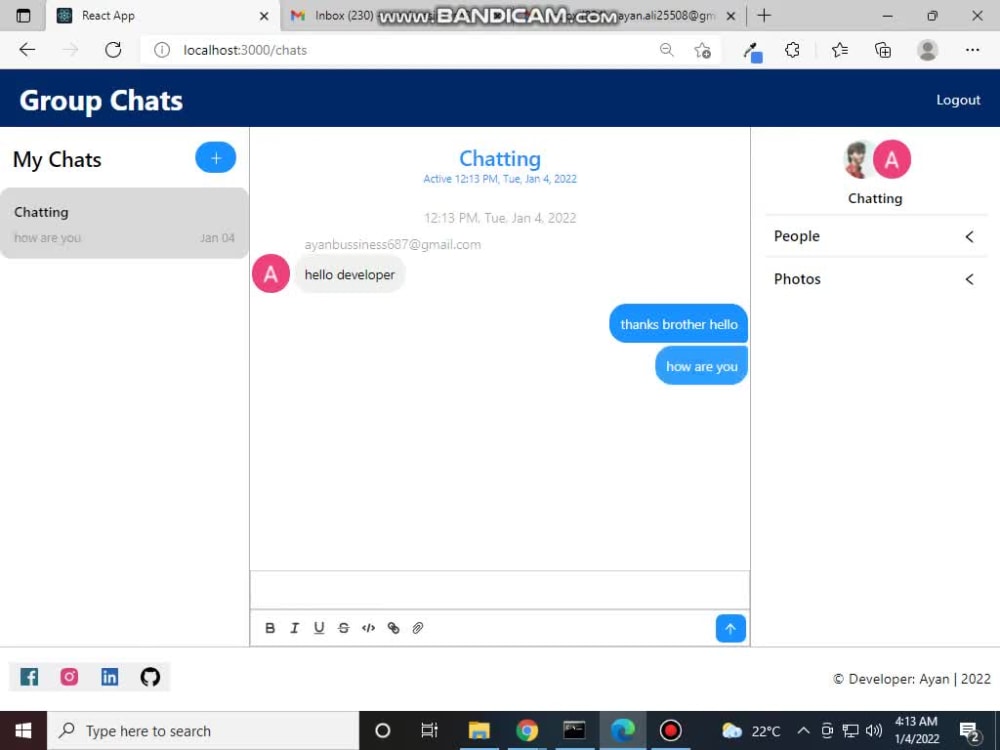Open Google Chrome from taskbar
Screen dimensions: 1000x750
(x=527, y=731)
